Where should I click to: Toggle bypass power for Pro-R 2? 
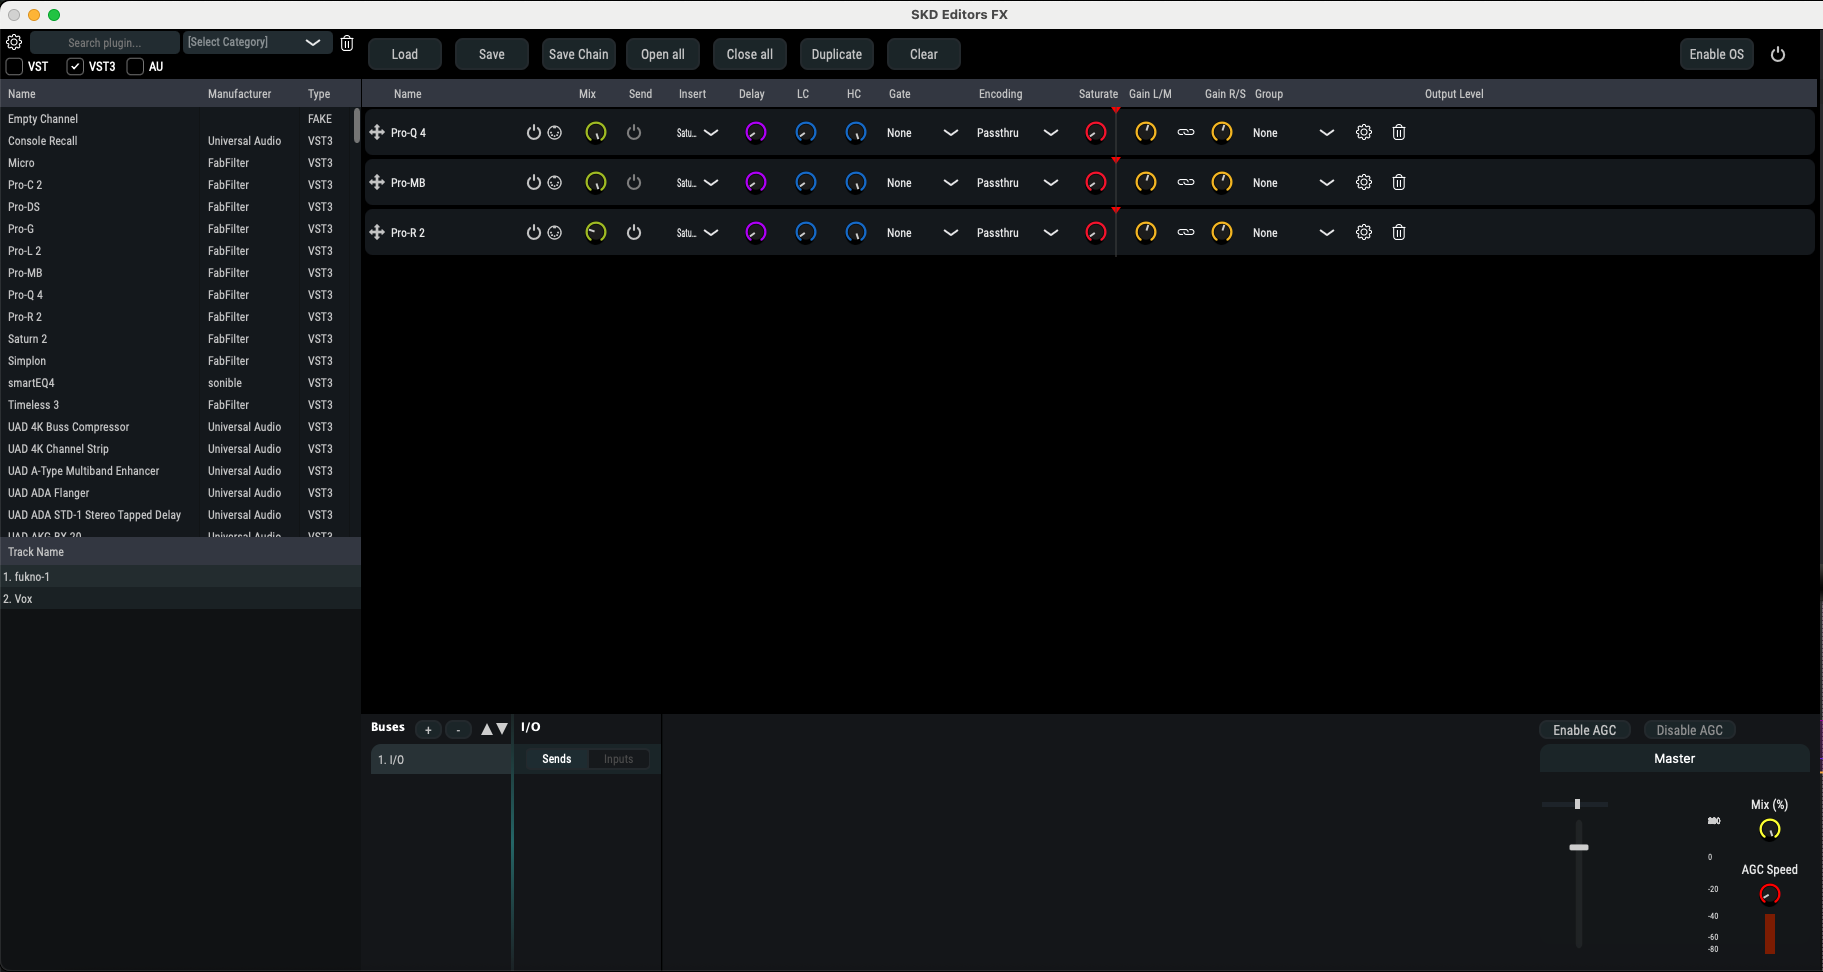(x=534, y=232)
